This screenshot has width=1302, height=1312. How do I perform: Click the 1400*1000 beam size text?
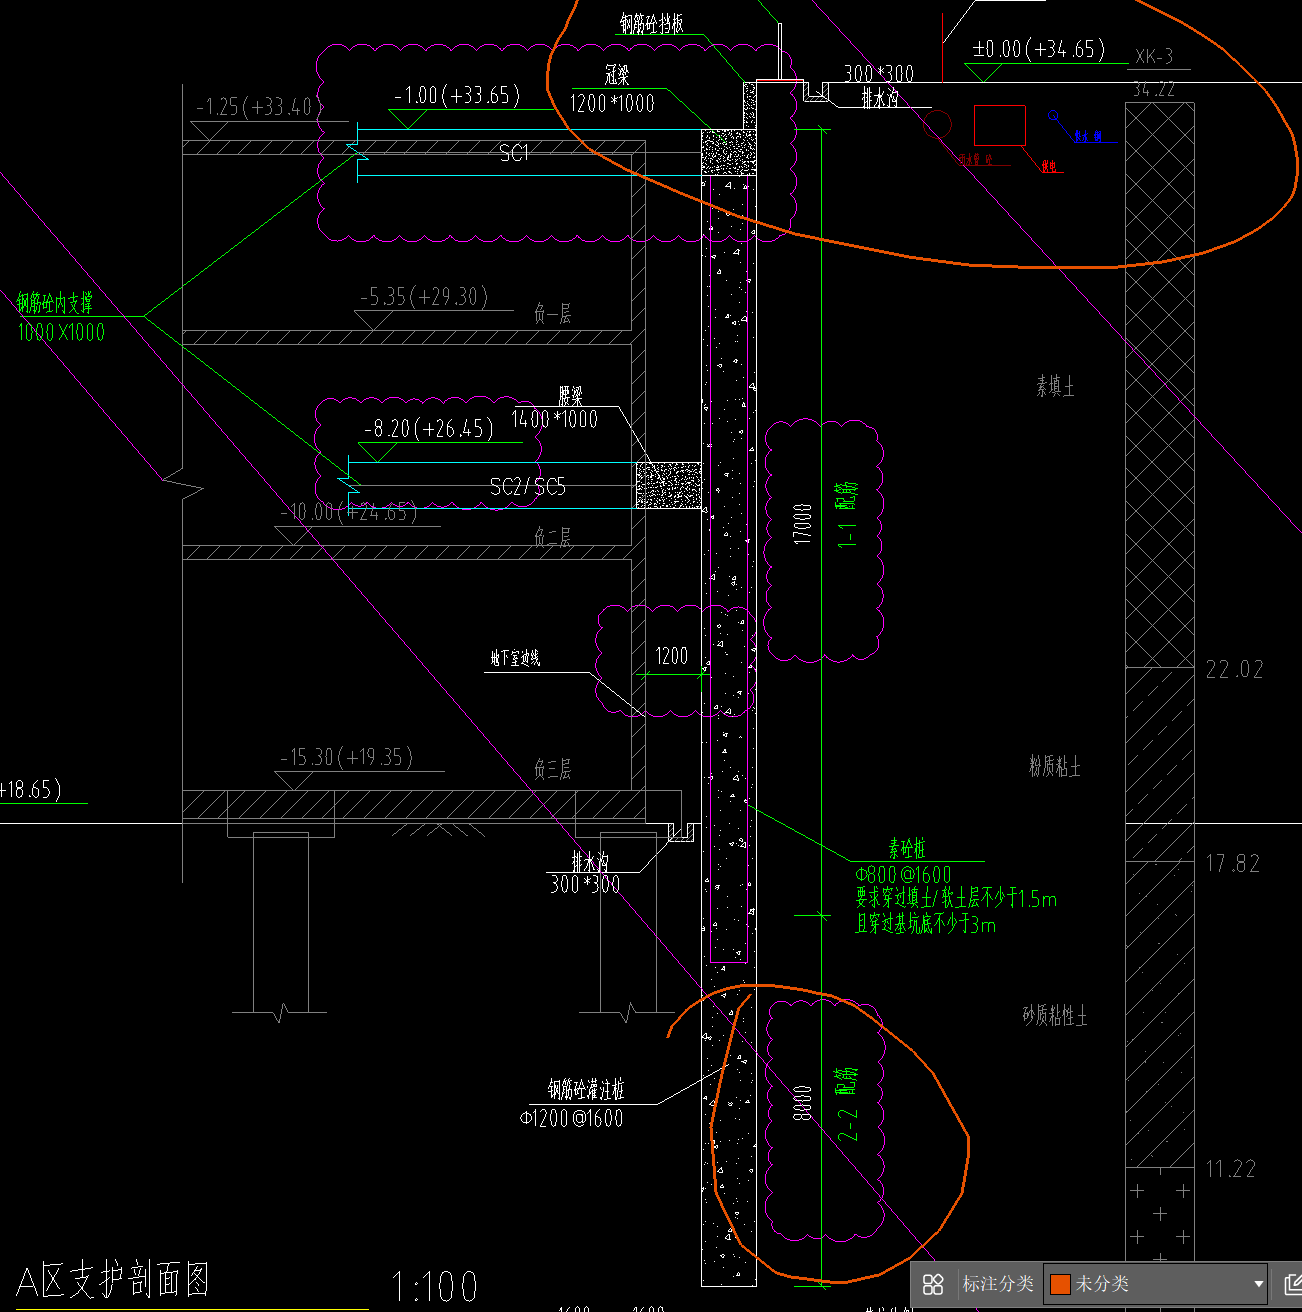(554, 420)
